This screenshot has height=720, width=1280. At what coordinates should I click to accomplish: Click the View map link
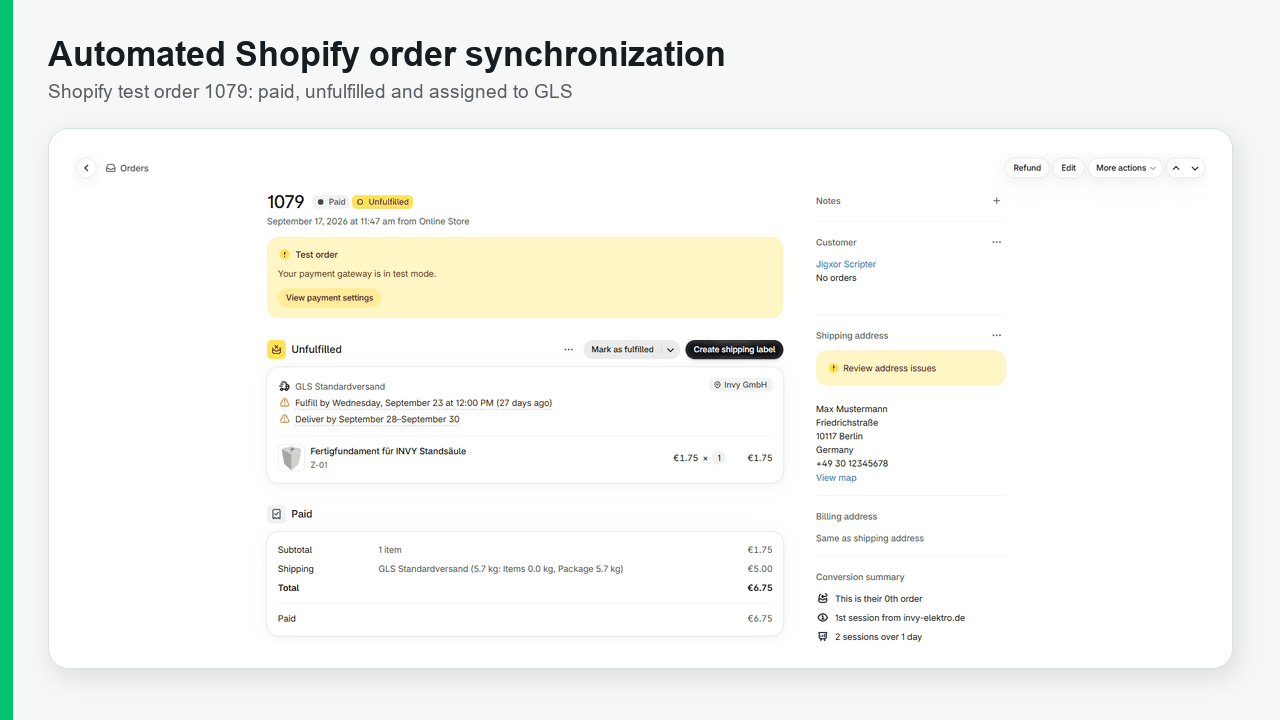[x=836, y=478]
